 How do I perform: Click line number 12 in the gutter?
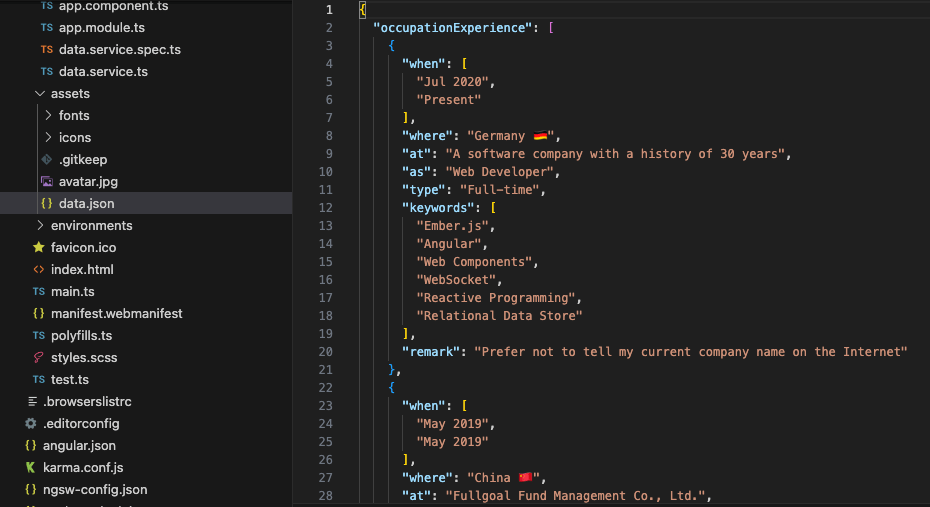(325, 208)
